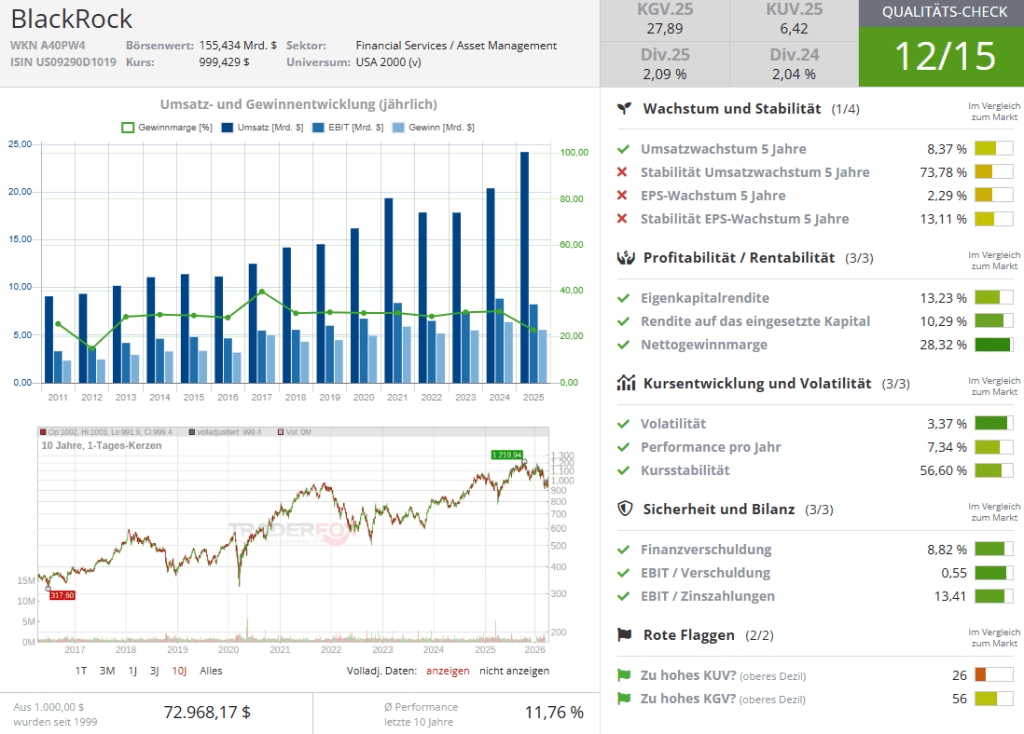Click the sprout icon beside Wachstum und Stabilität
The image size is (1024, 734).
pos(625,108)
